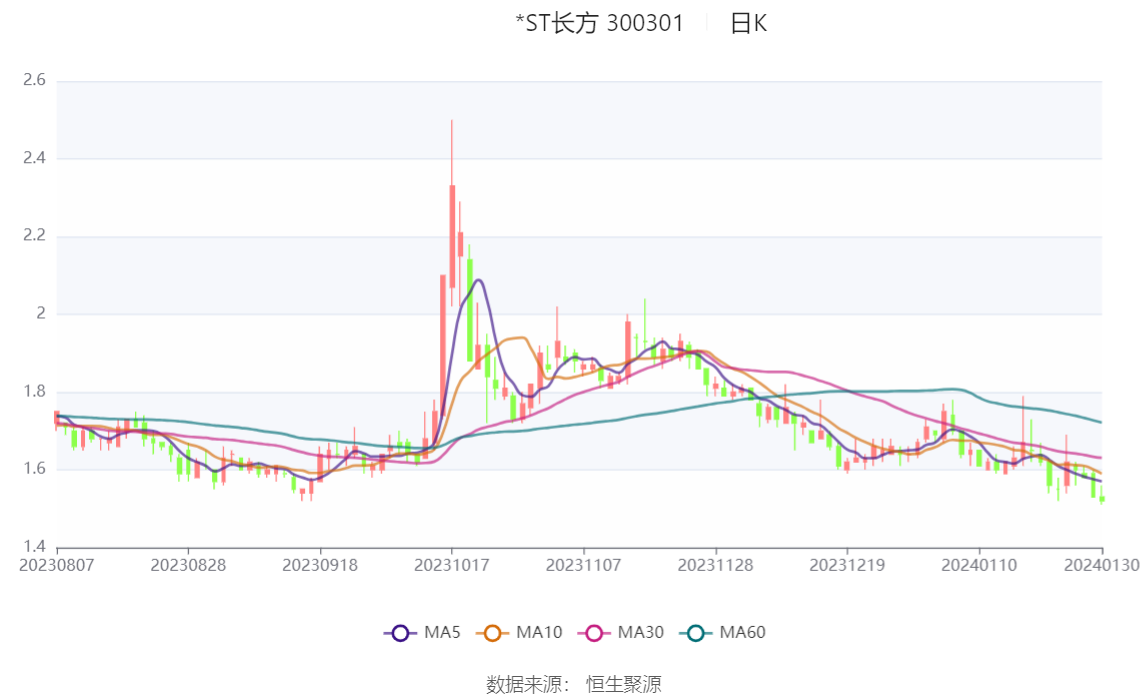The image size is (1148, 699).
Task: Click the x-axis date label 20240110
Action: (x=979, y=566)
